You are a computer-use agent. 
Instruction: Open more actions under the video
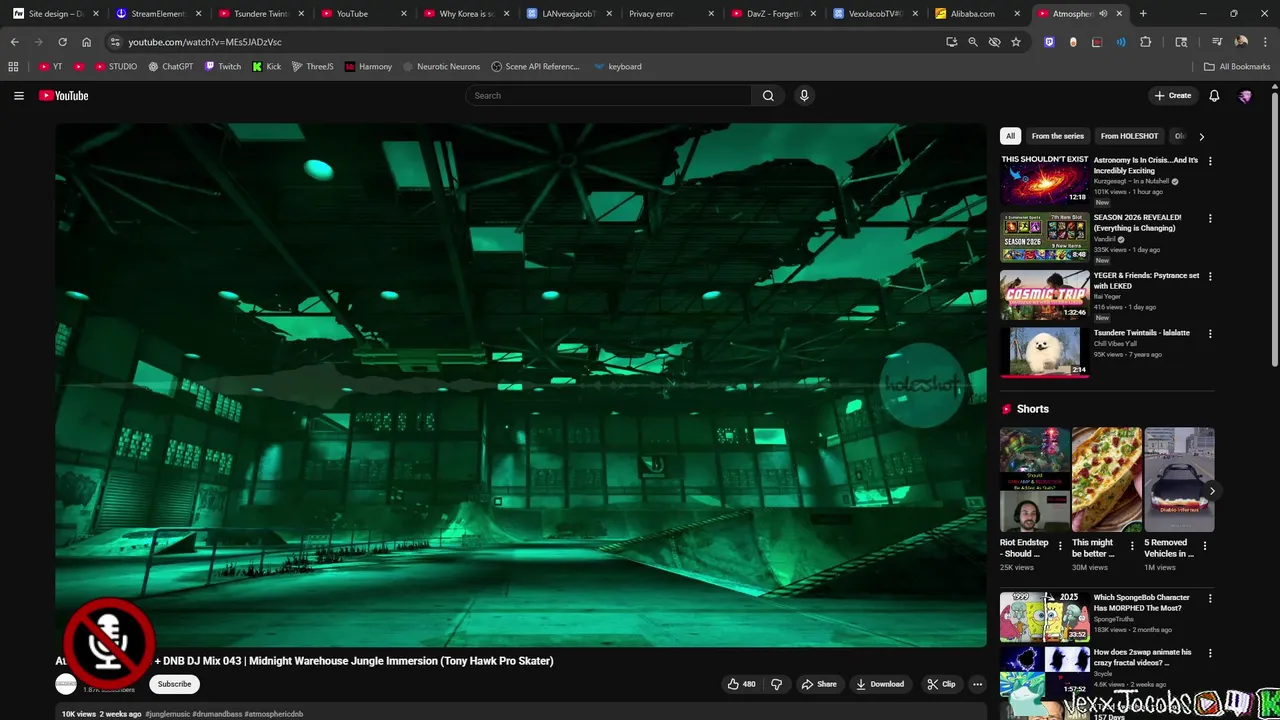(978, 684)
